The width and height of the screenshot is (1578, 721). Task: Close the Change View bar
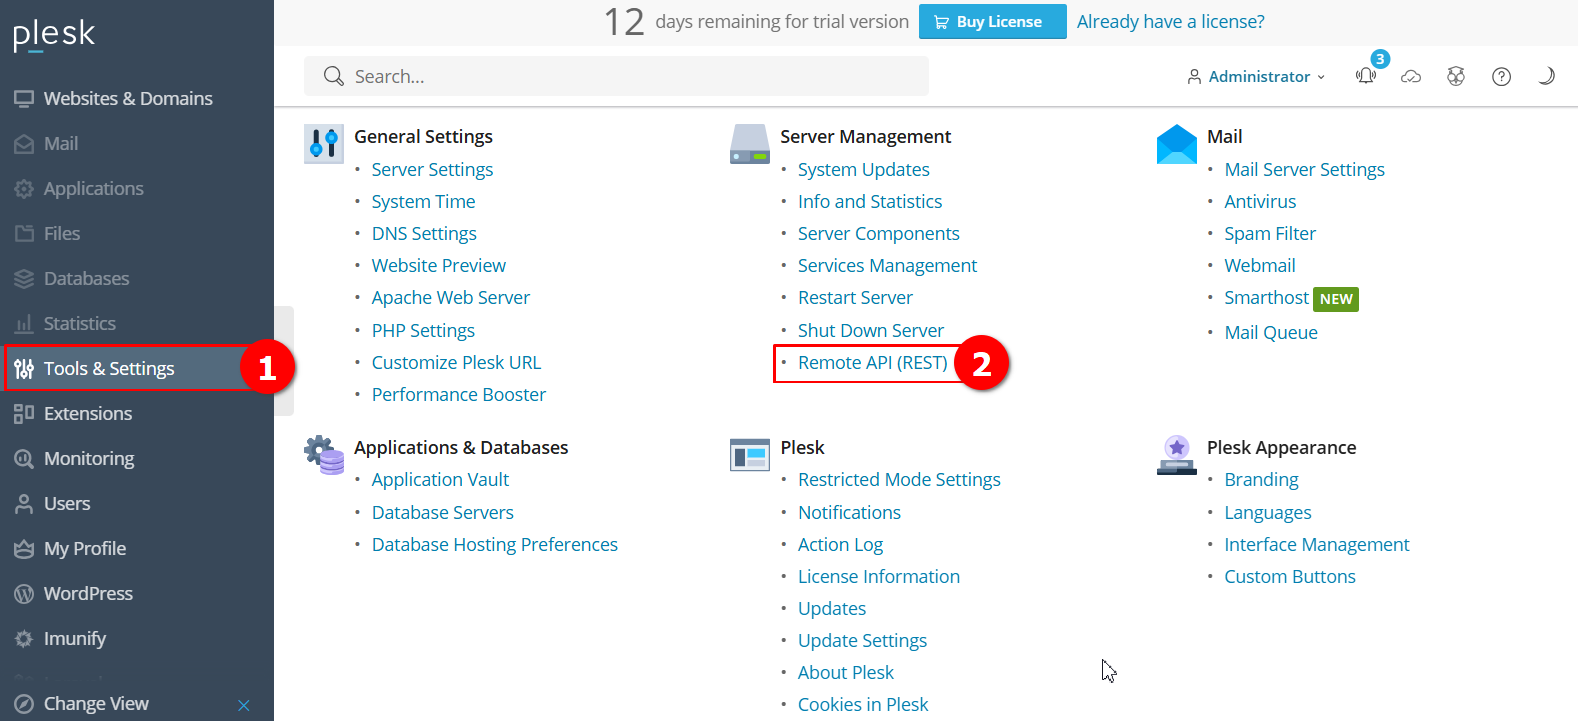click(244, 705)
